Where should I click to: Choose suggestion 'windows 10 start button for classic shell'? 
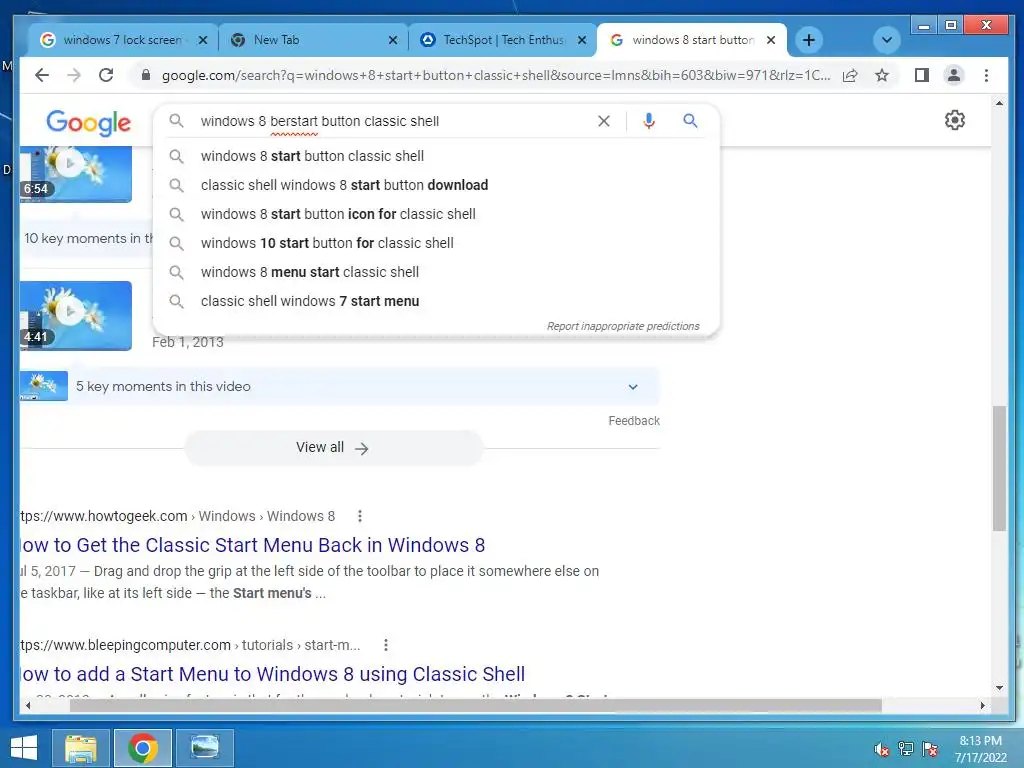click(x=436, y=243)
